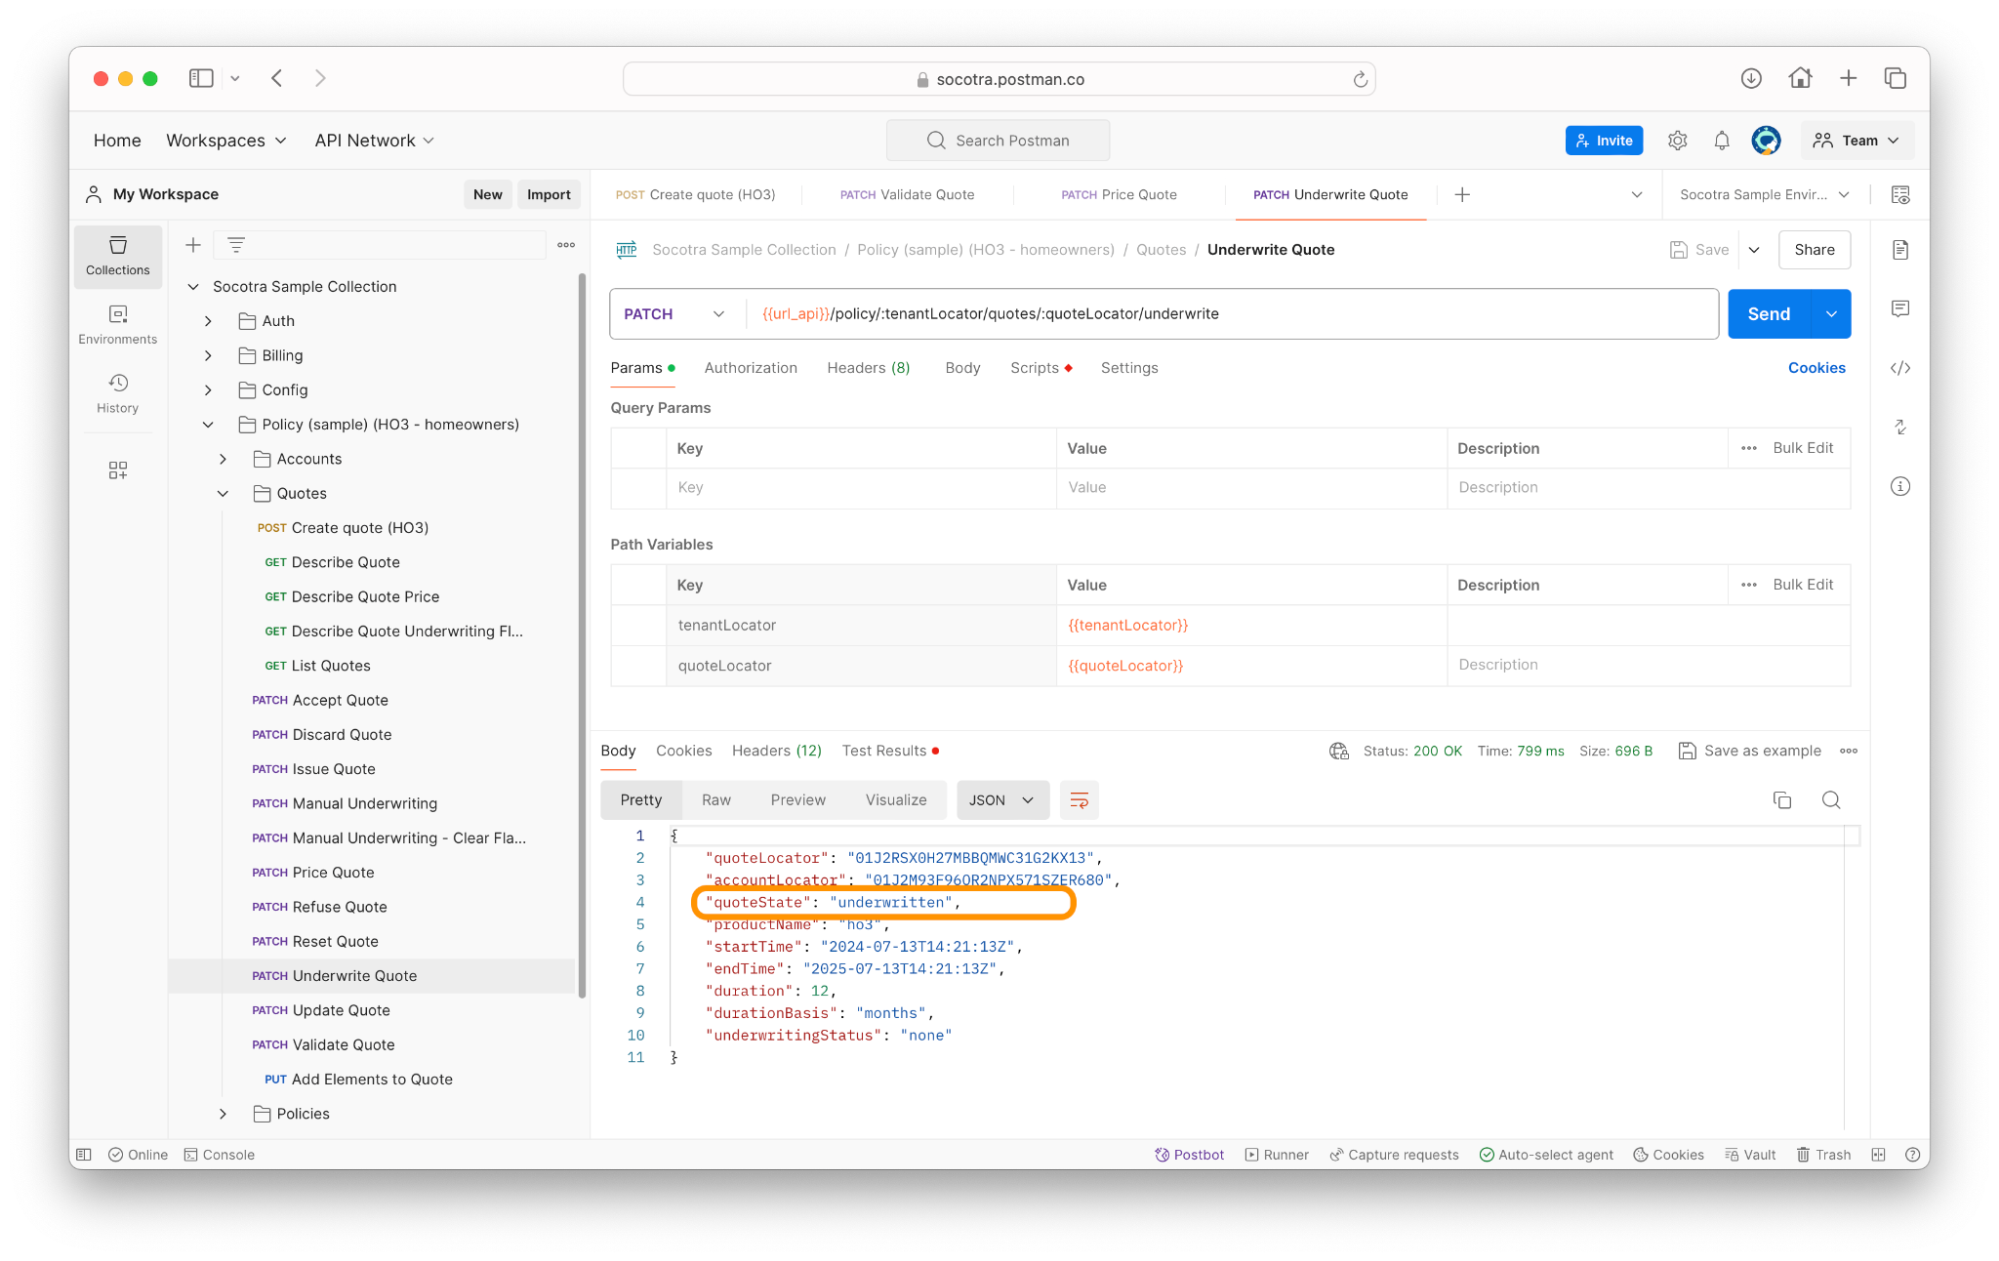Search within the response body
Screen dimensions: 1999x1261
click(1830, 800)
